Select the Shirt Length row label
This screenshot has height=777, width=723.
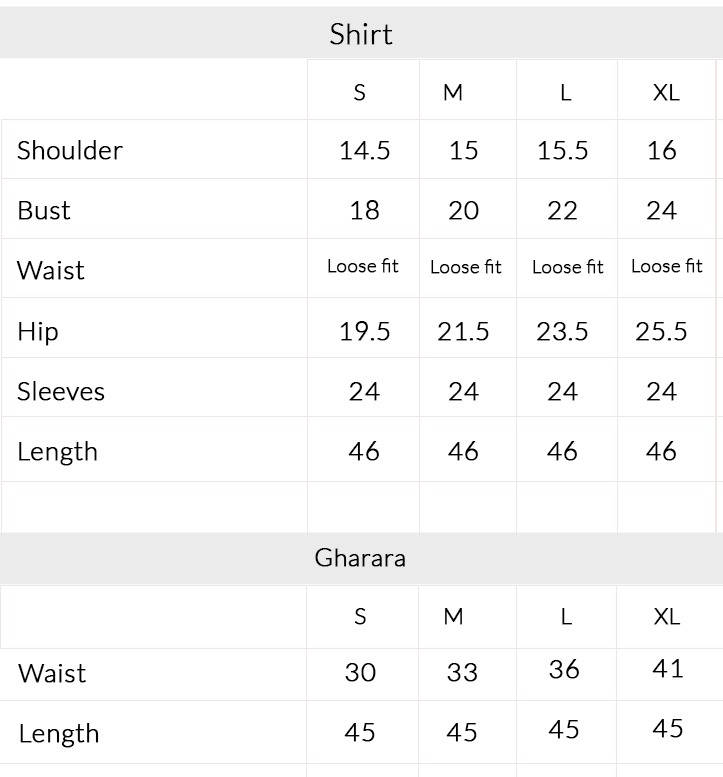(57, 452)
